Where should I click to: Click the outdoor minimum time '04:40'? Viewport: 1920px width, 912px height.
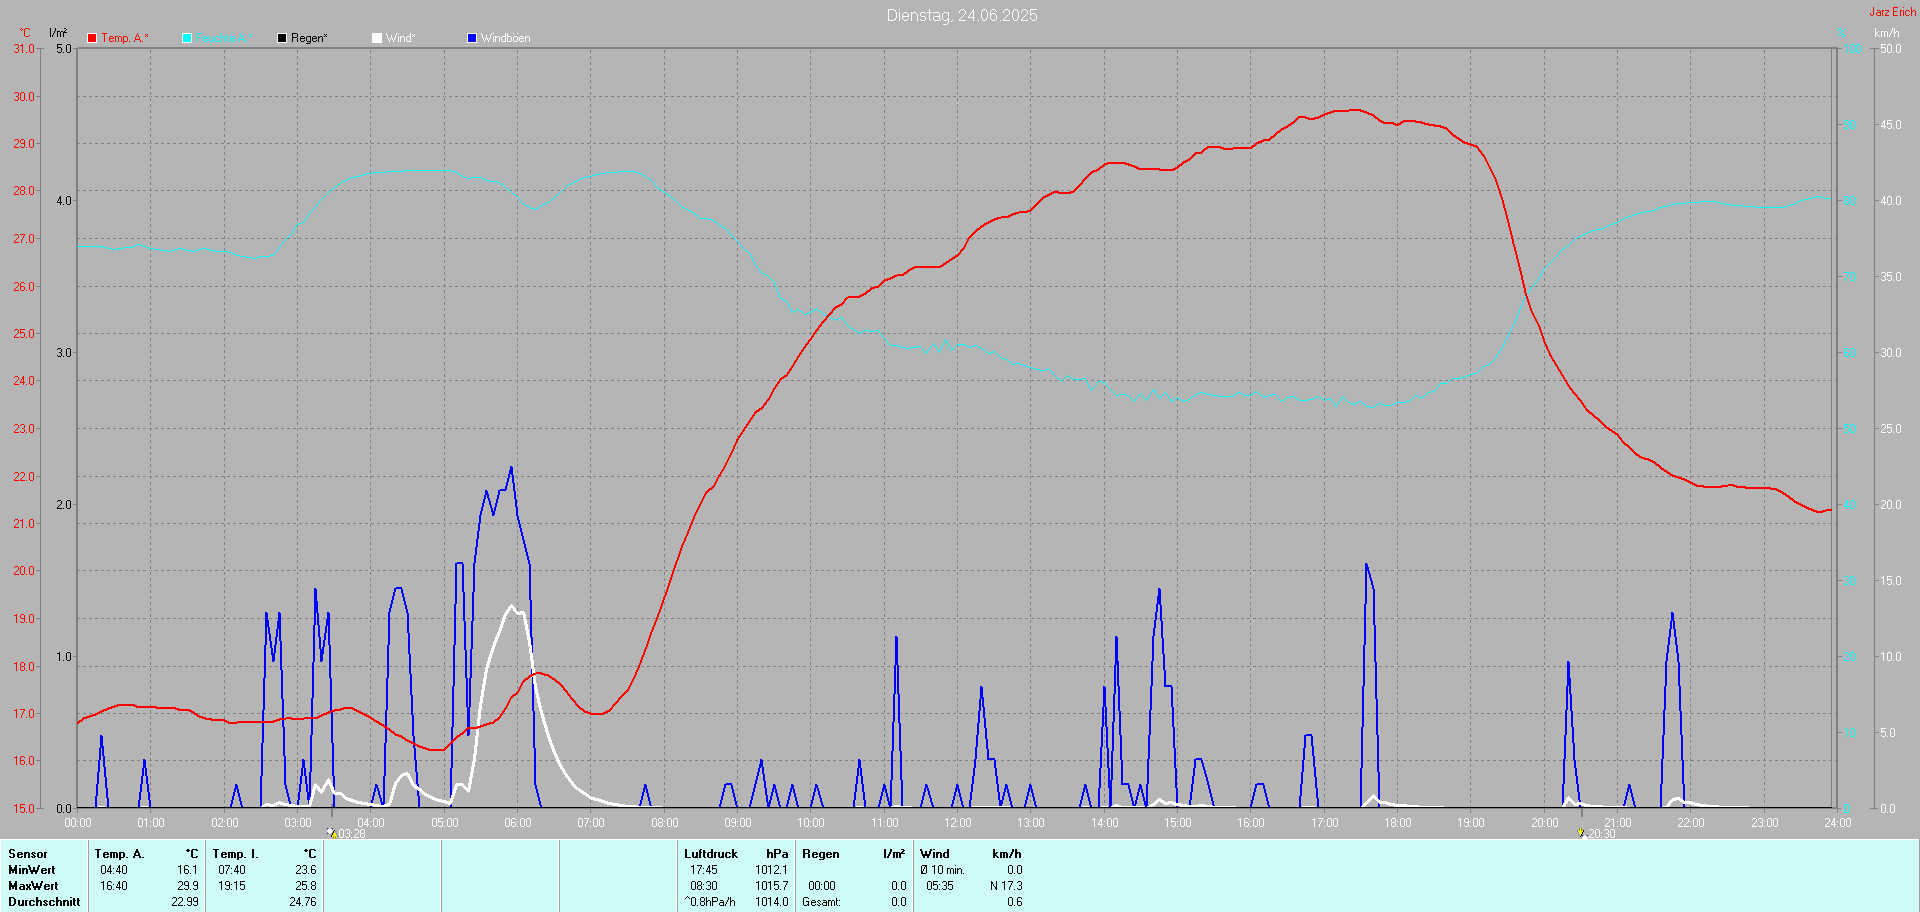(114, 870)
